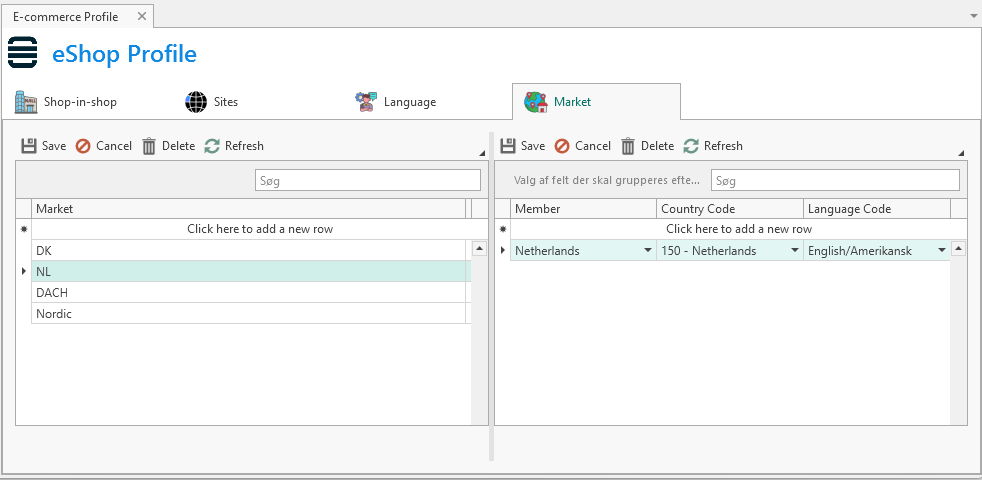Click the Netherlands member cell text
Viewport: 982px width, 480px height.
click(x=547, y=251)
